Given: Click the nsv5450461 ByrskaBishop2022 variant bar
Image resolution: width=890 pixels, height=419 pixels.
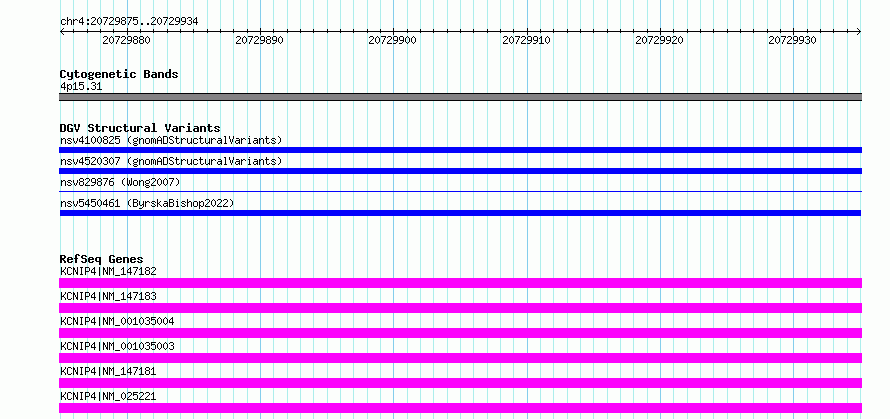Looking at the screenshot, I should (x=460, y=213).
